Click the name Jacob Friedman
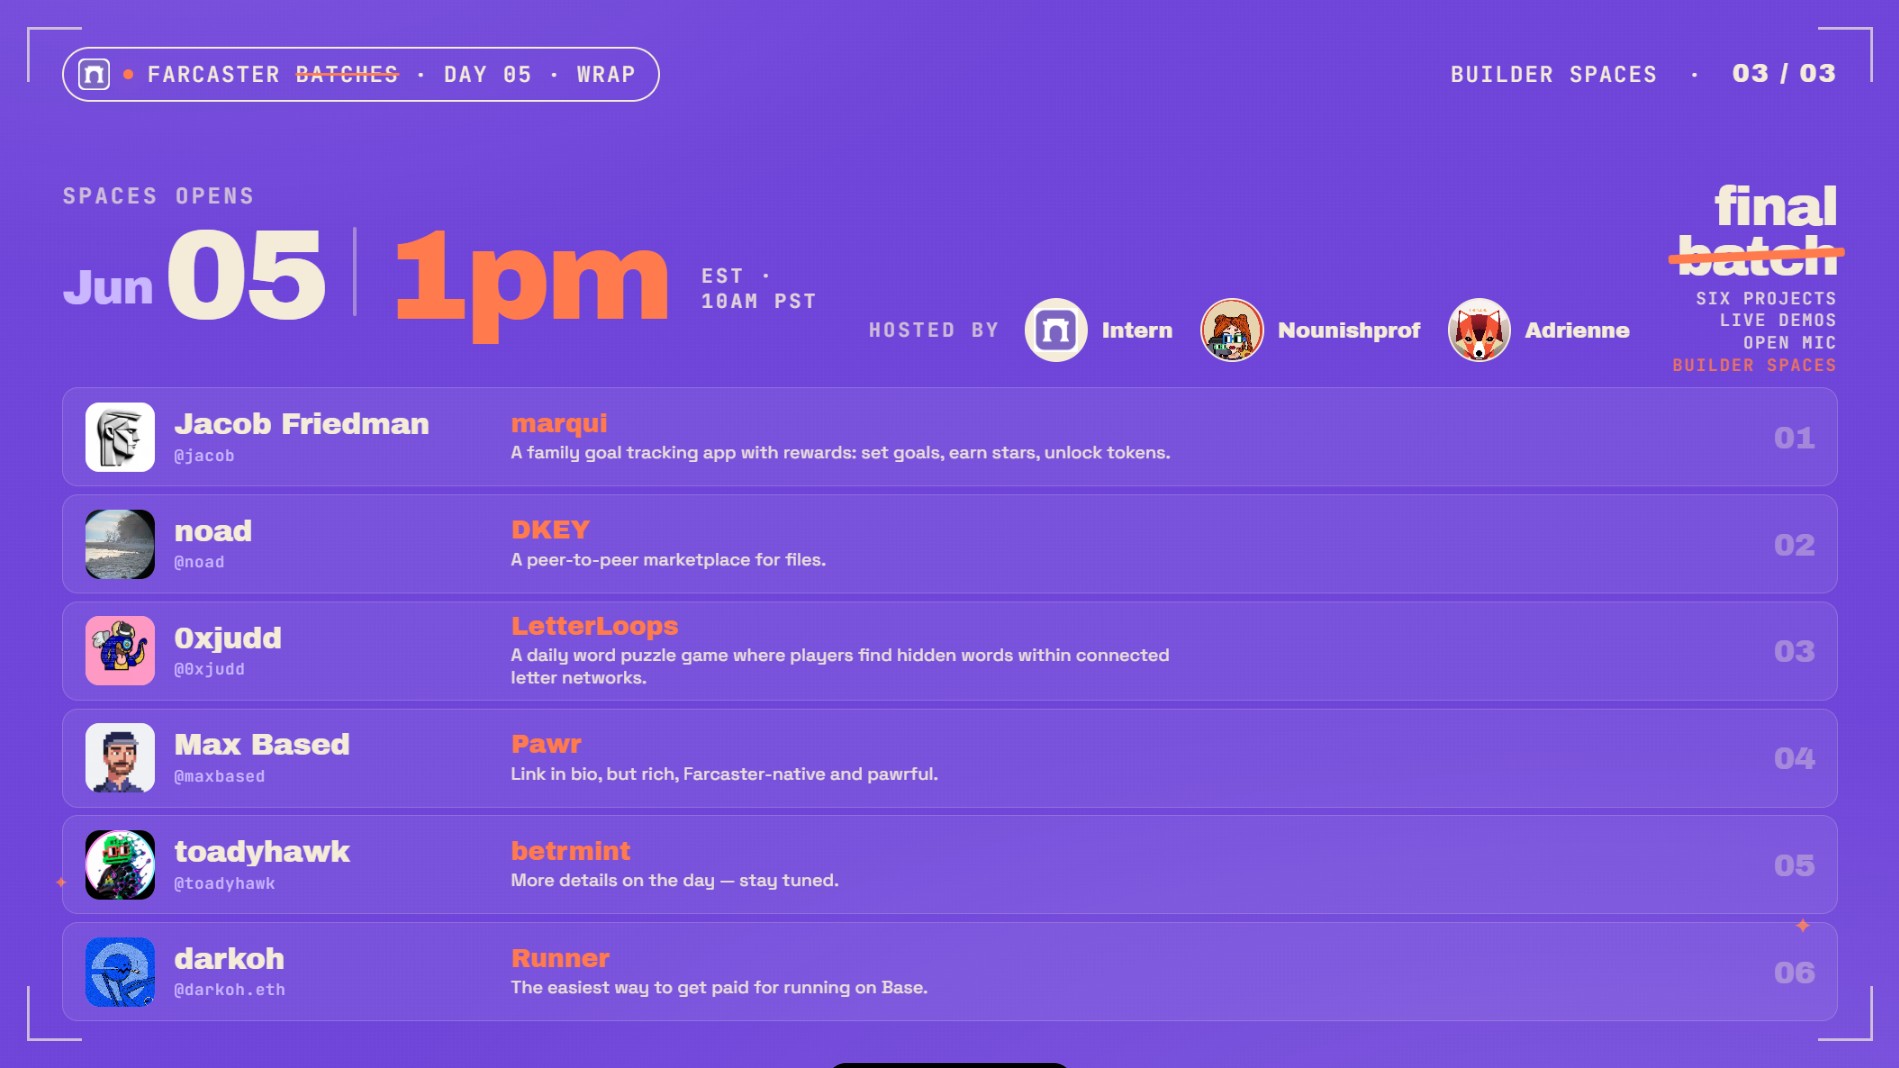 [x=302, y=424]
